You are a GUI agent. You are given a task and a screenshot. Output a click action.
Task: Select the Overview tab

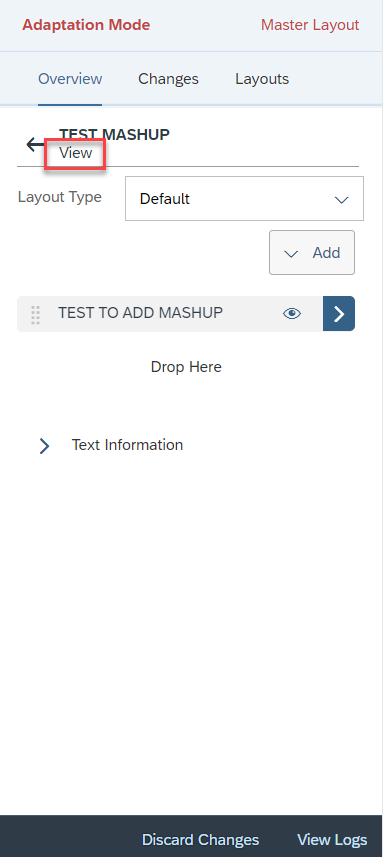coord(70,79)
